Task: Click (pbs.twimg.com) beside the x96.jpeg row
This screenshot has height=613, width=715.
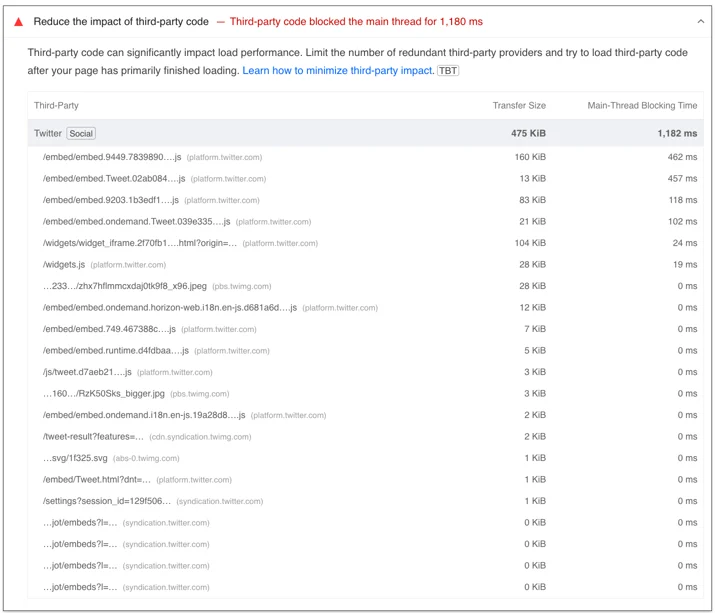Action: (x=242, y=286)
